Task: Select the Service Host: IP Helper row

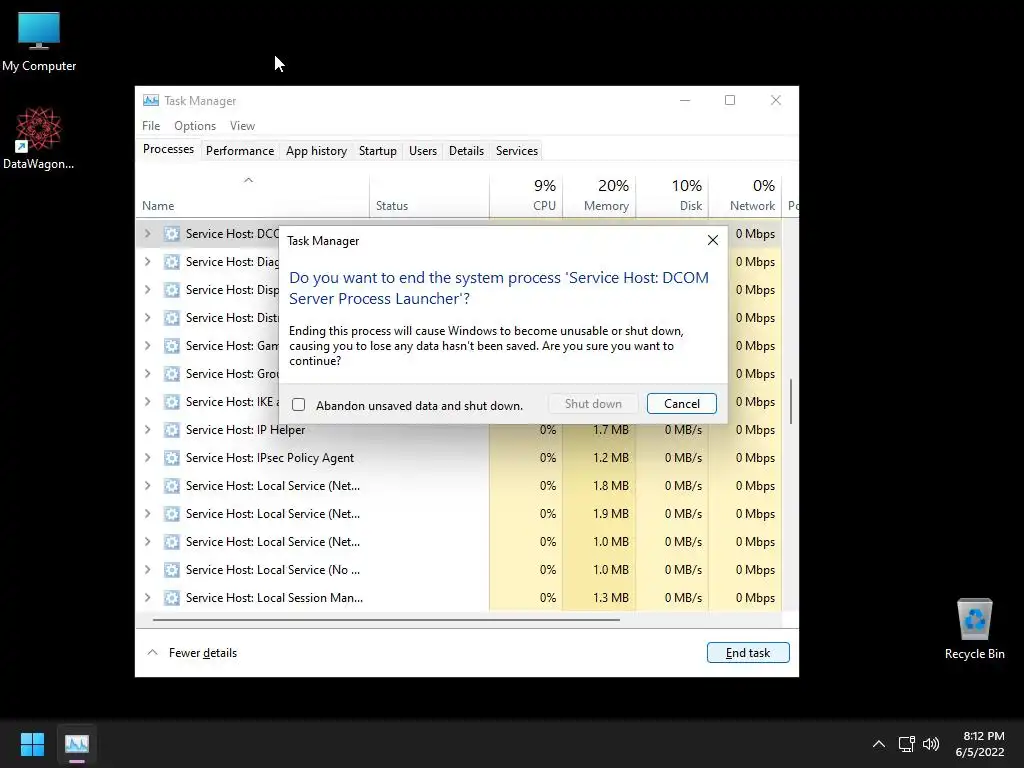Action: (x=458, y=430)
